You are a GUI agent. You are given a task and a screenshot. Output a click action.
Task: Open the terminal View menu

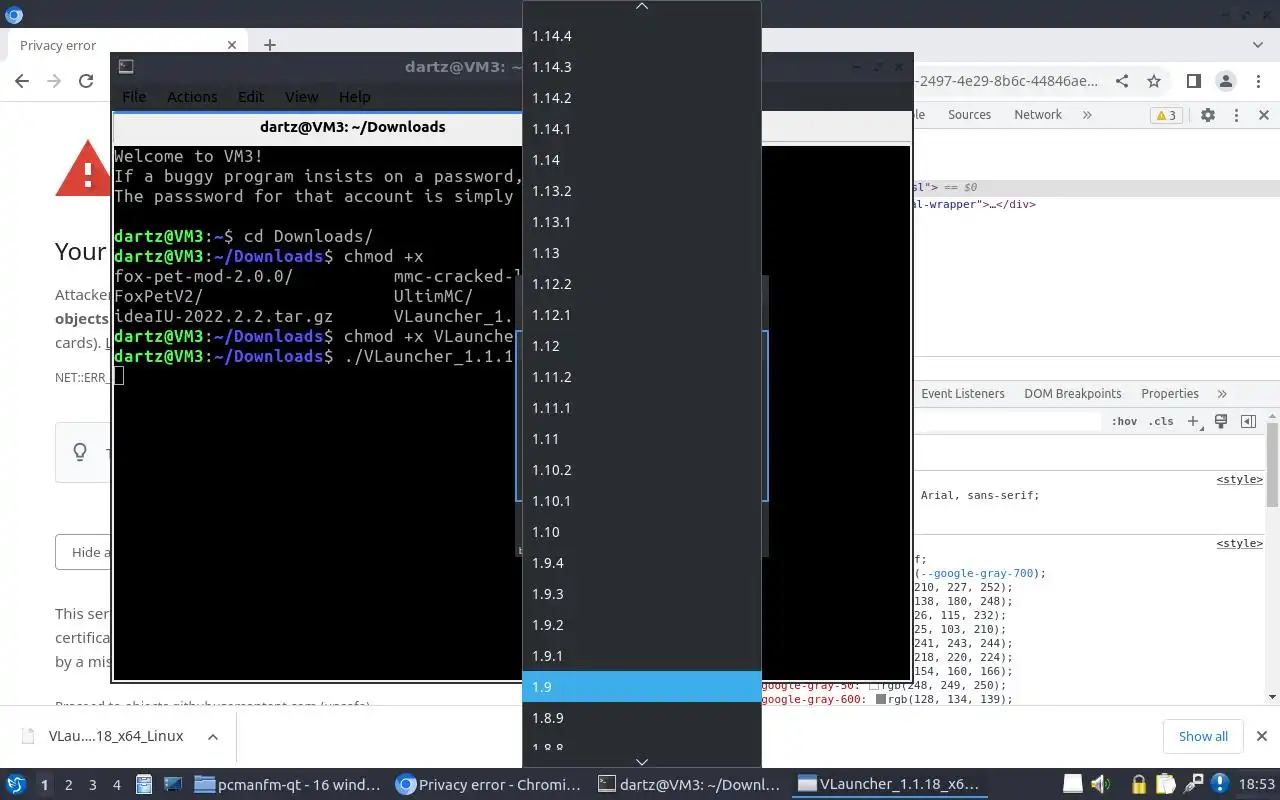301,97
